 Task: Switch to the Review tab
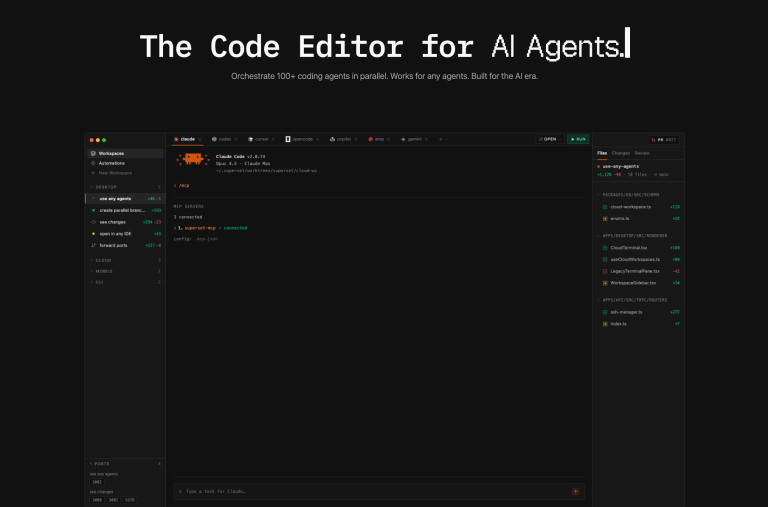point(642,153)
